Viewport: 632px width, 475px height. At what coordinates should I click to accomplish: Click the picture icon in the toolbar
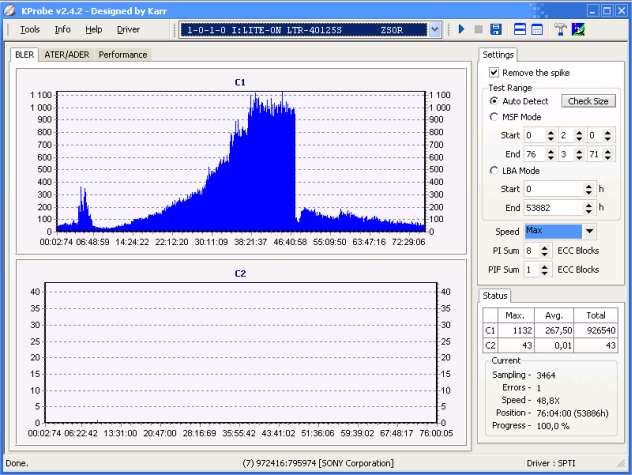[x=578, y=29]
